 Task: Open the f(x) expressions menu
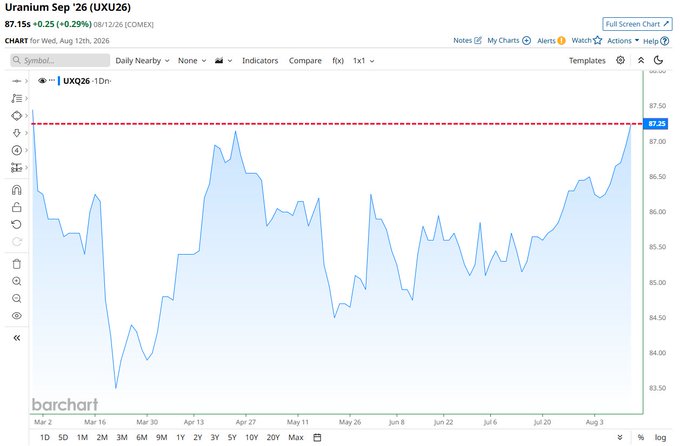[338, 61]
